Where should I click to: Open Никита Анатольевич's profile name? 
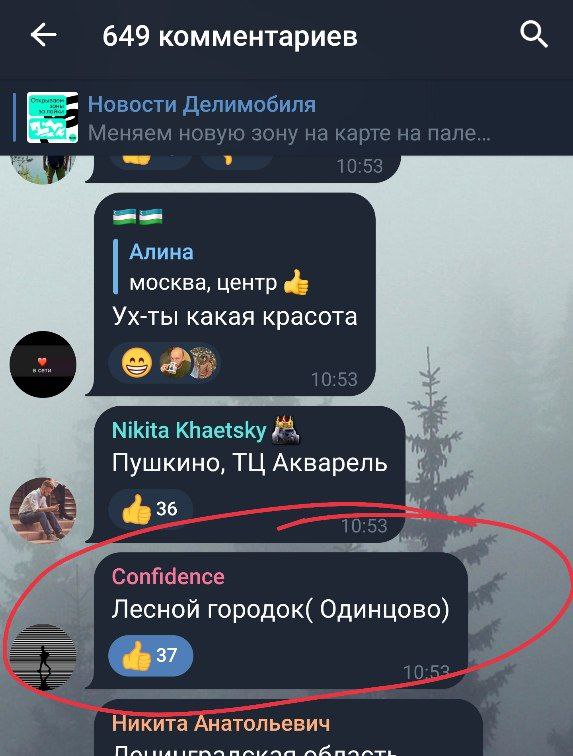(221, 723)
